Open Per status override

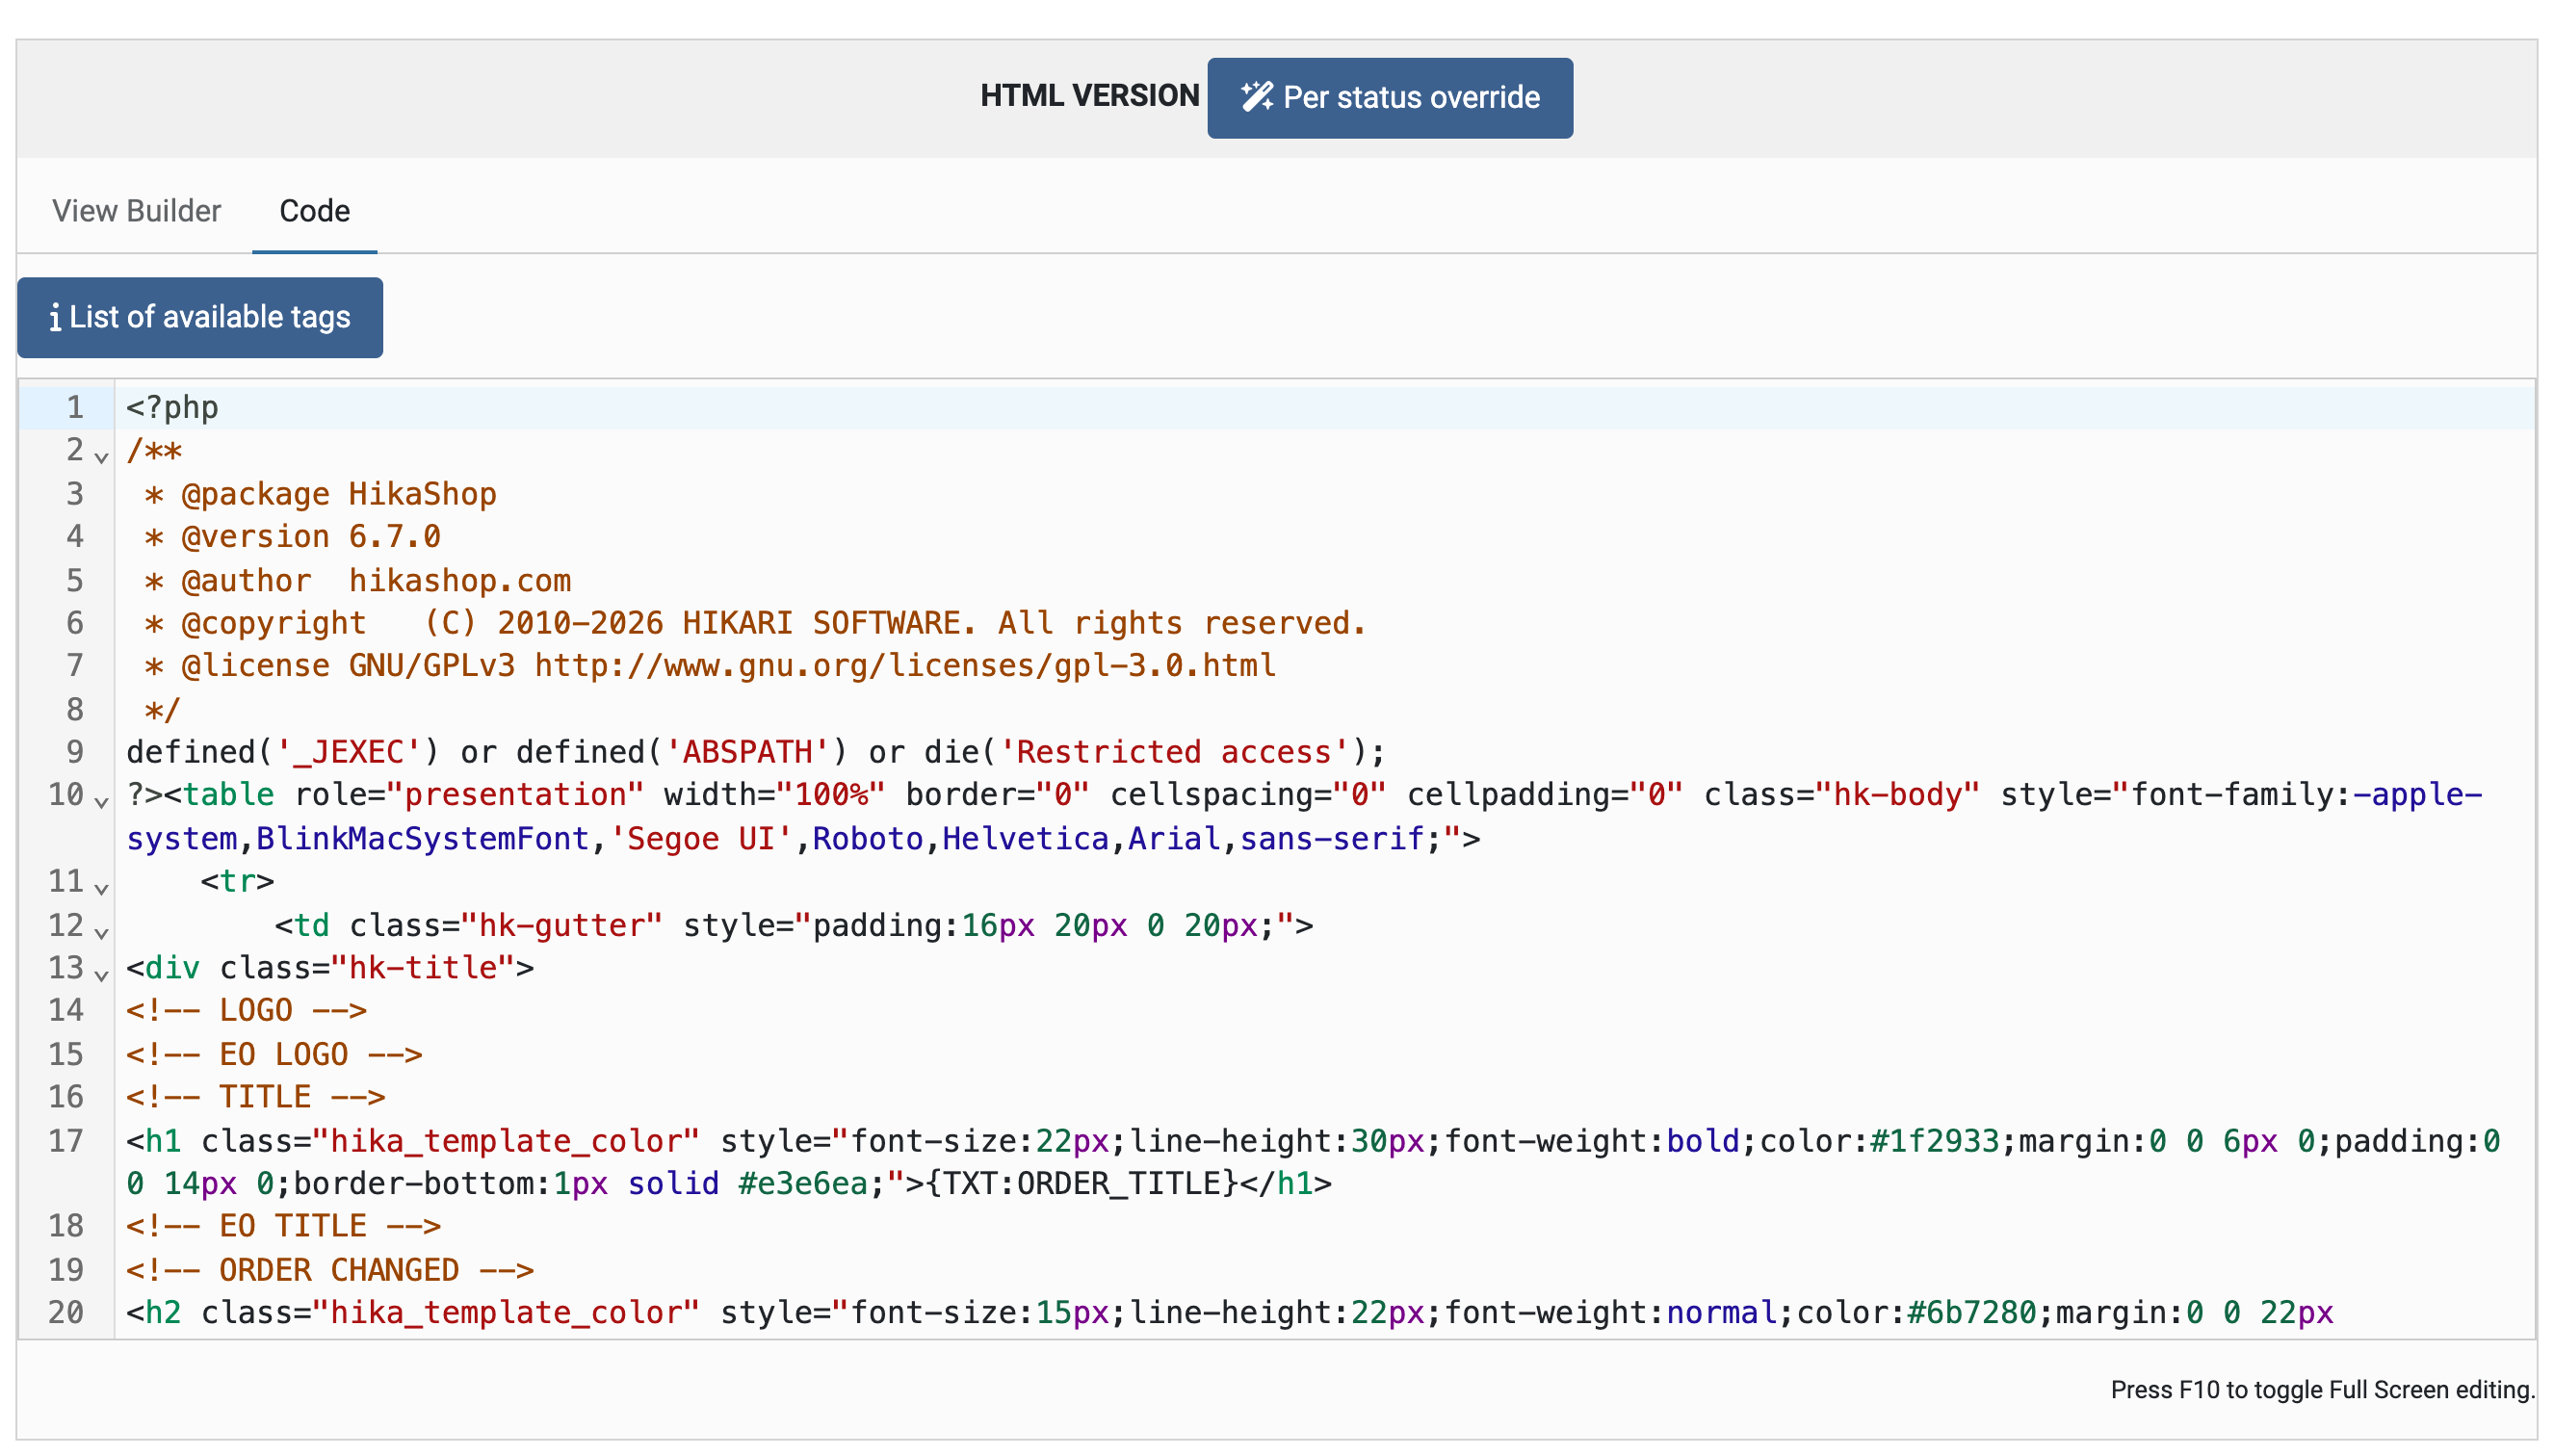click(x=1389, y=98)
